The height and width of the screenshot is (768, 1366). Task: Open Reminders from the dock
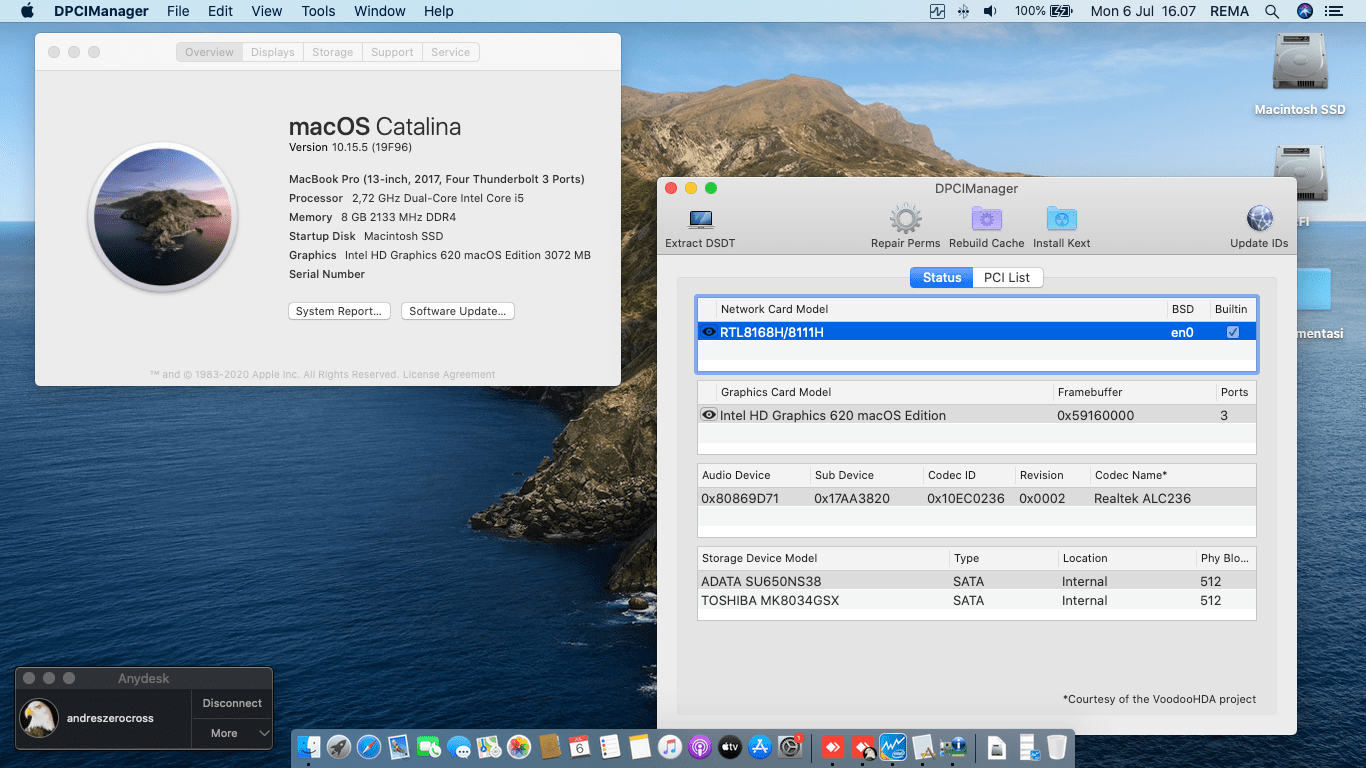tap(609, 746)
